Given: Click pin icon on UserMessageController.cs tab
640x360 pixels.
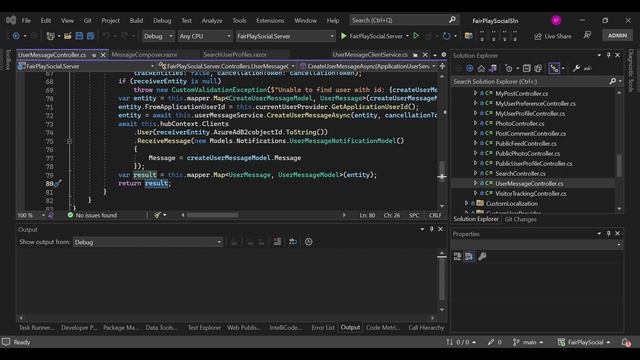Looking at the screenshot, I should point(94,55).
